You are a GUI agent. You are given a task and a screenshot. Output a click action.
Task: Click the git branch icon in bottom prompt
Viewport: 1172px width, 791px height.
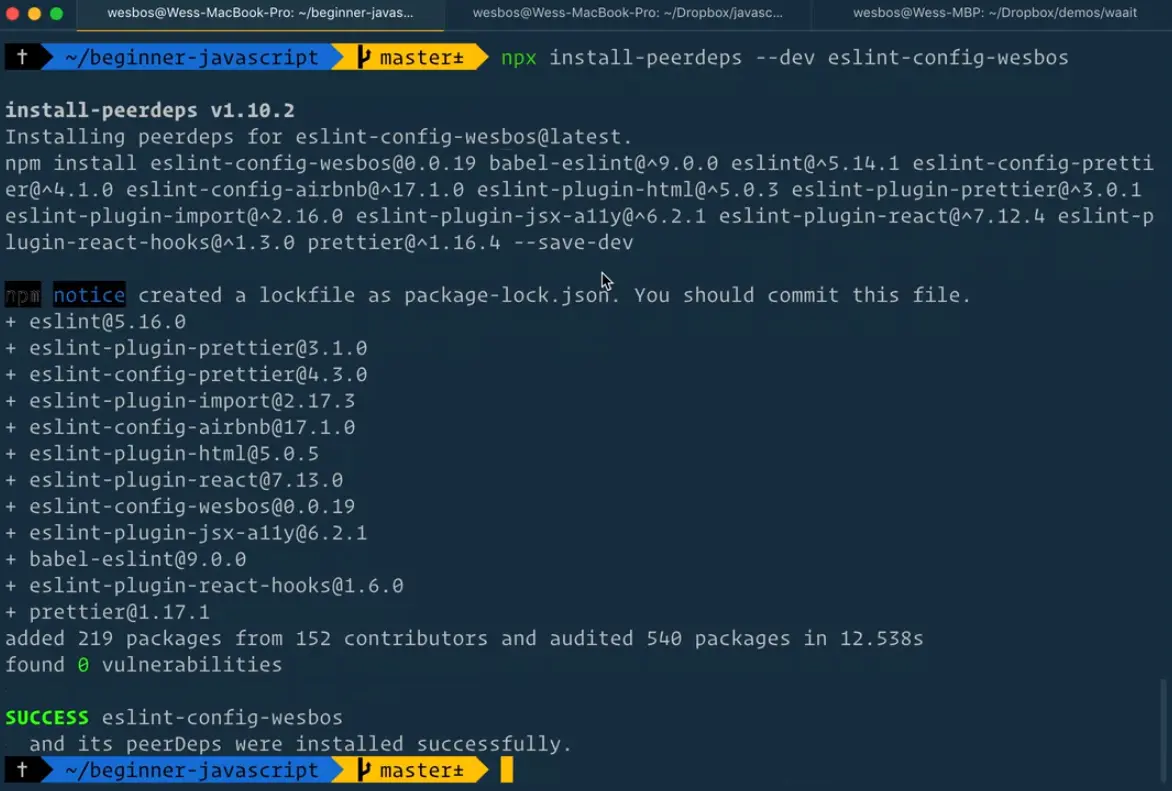364,771
